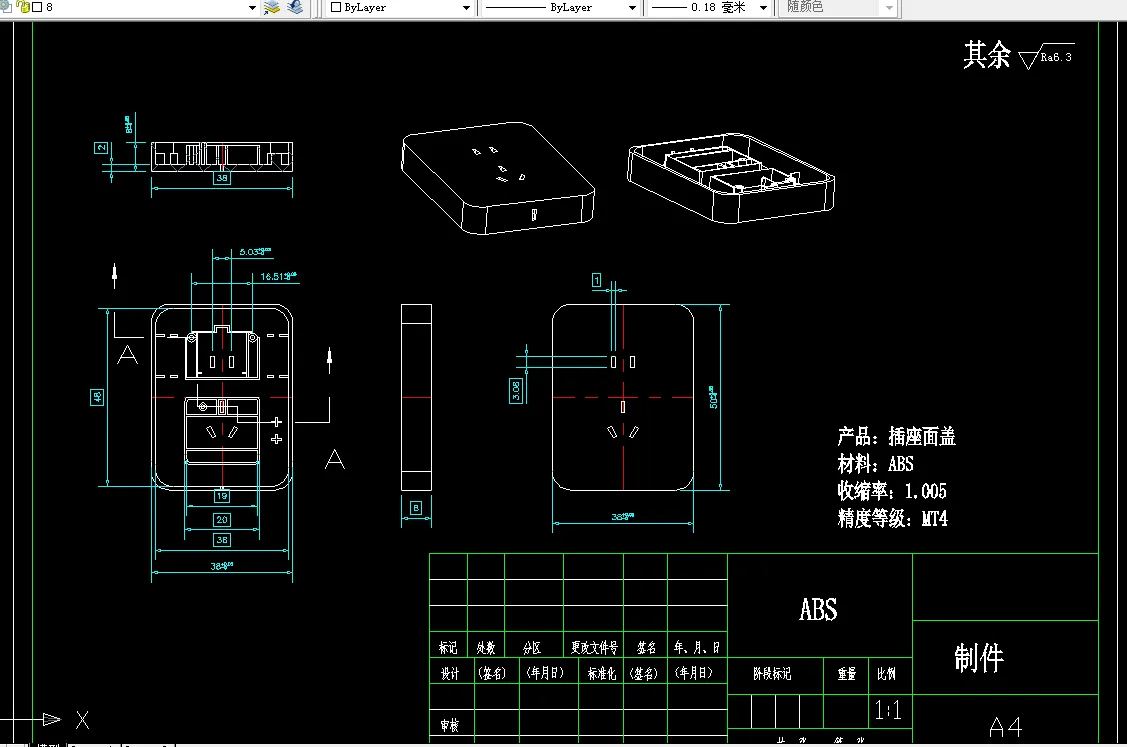This screenshot has height=747, width=1127.
Task: Click the yellow layer lock icon
Action: pos(24,7)
